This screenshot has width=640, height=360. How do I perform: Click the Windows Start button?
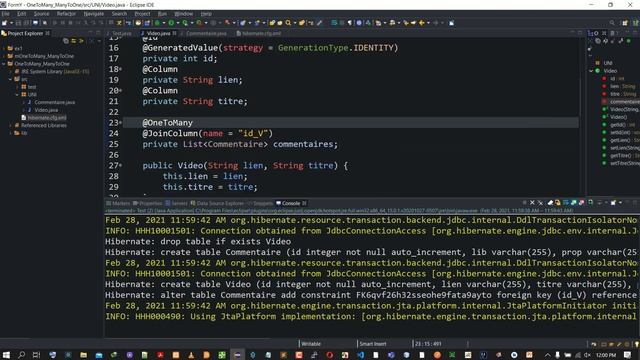6,355
